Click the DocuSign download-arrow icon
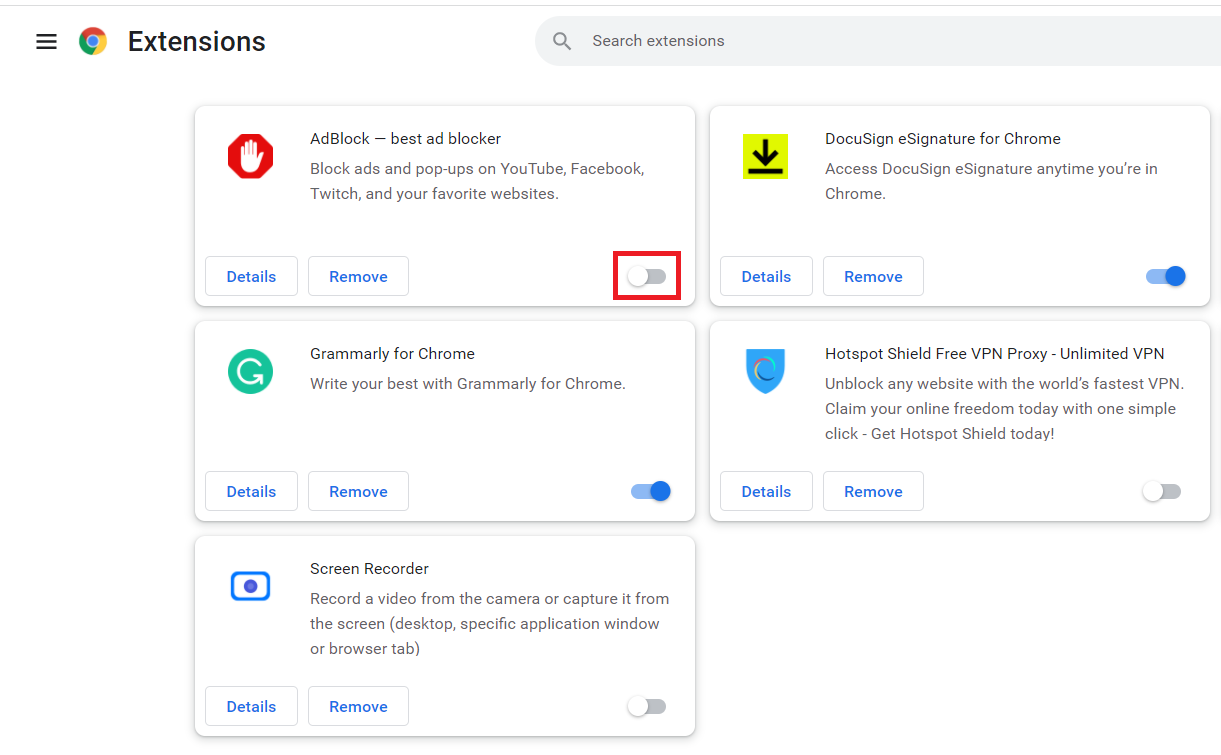The height and width of the screenshot is (755, 1221). point(765,157)
